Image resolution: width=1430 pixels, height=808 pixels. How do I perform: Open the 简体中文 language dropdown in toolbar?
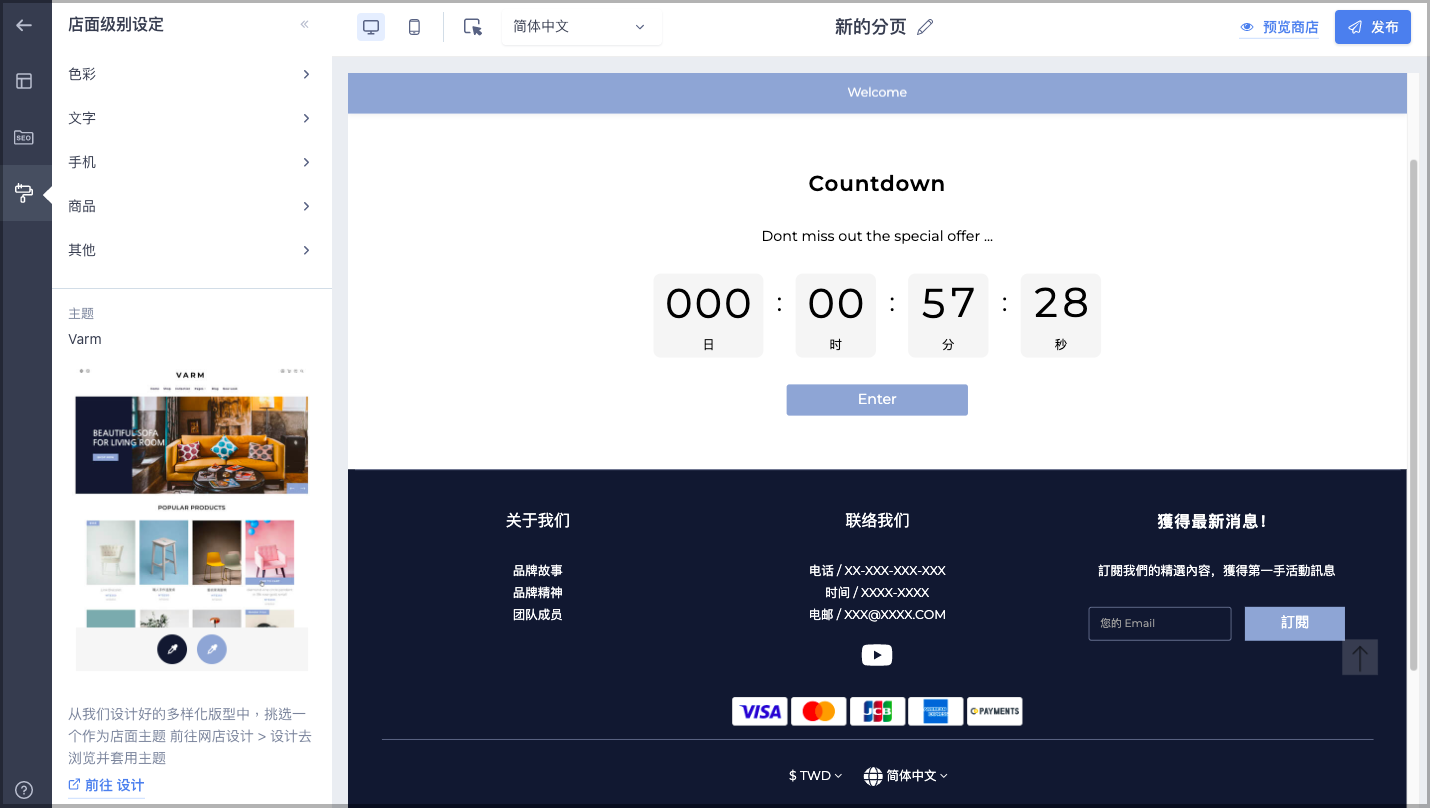point(581,27)
